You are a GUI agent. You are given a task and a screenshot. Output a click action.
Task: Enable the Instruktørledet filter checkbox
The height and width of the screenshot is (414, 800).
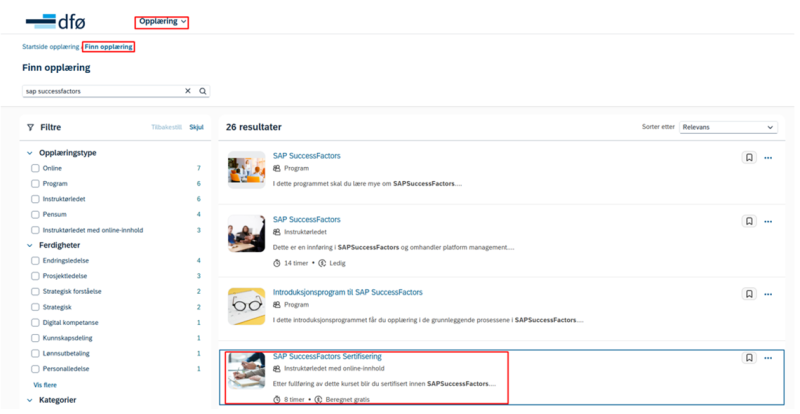(35, 199)
